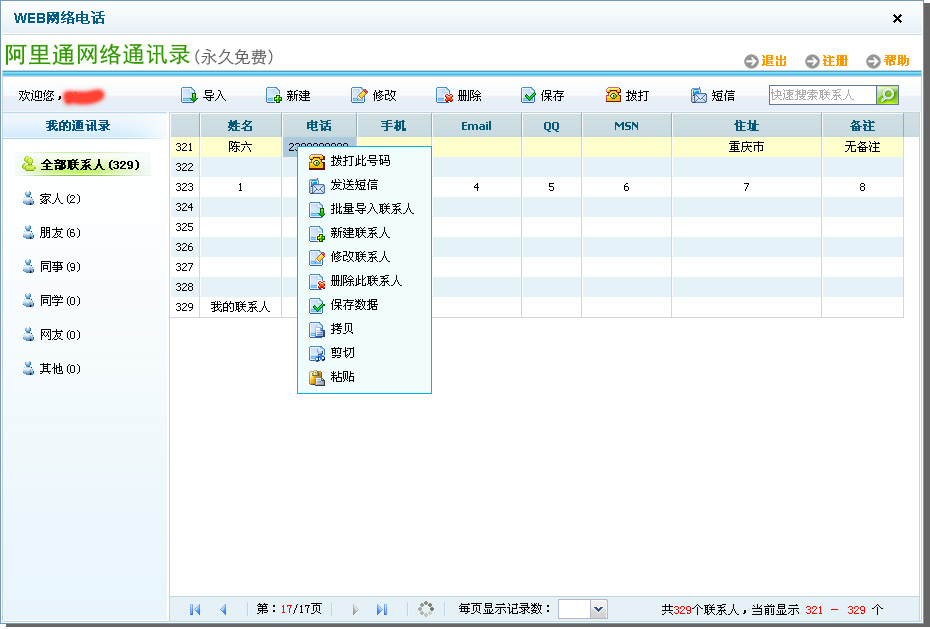Click the 全部联系人 green people icon
This screenshot has height=629, width=930.
tap(28, 164)
